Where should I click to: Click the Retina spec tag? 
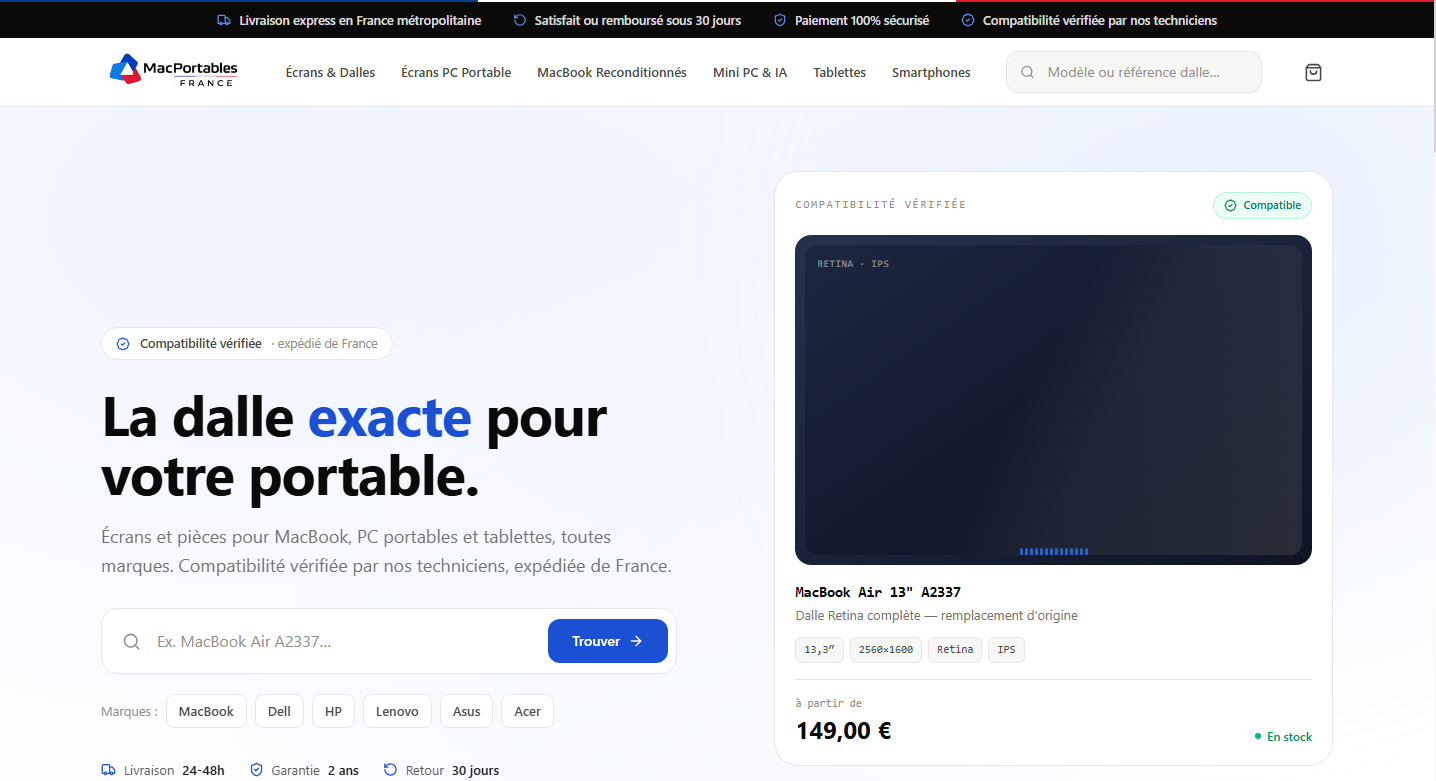[x=955, y=649]
